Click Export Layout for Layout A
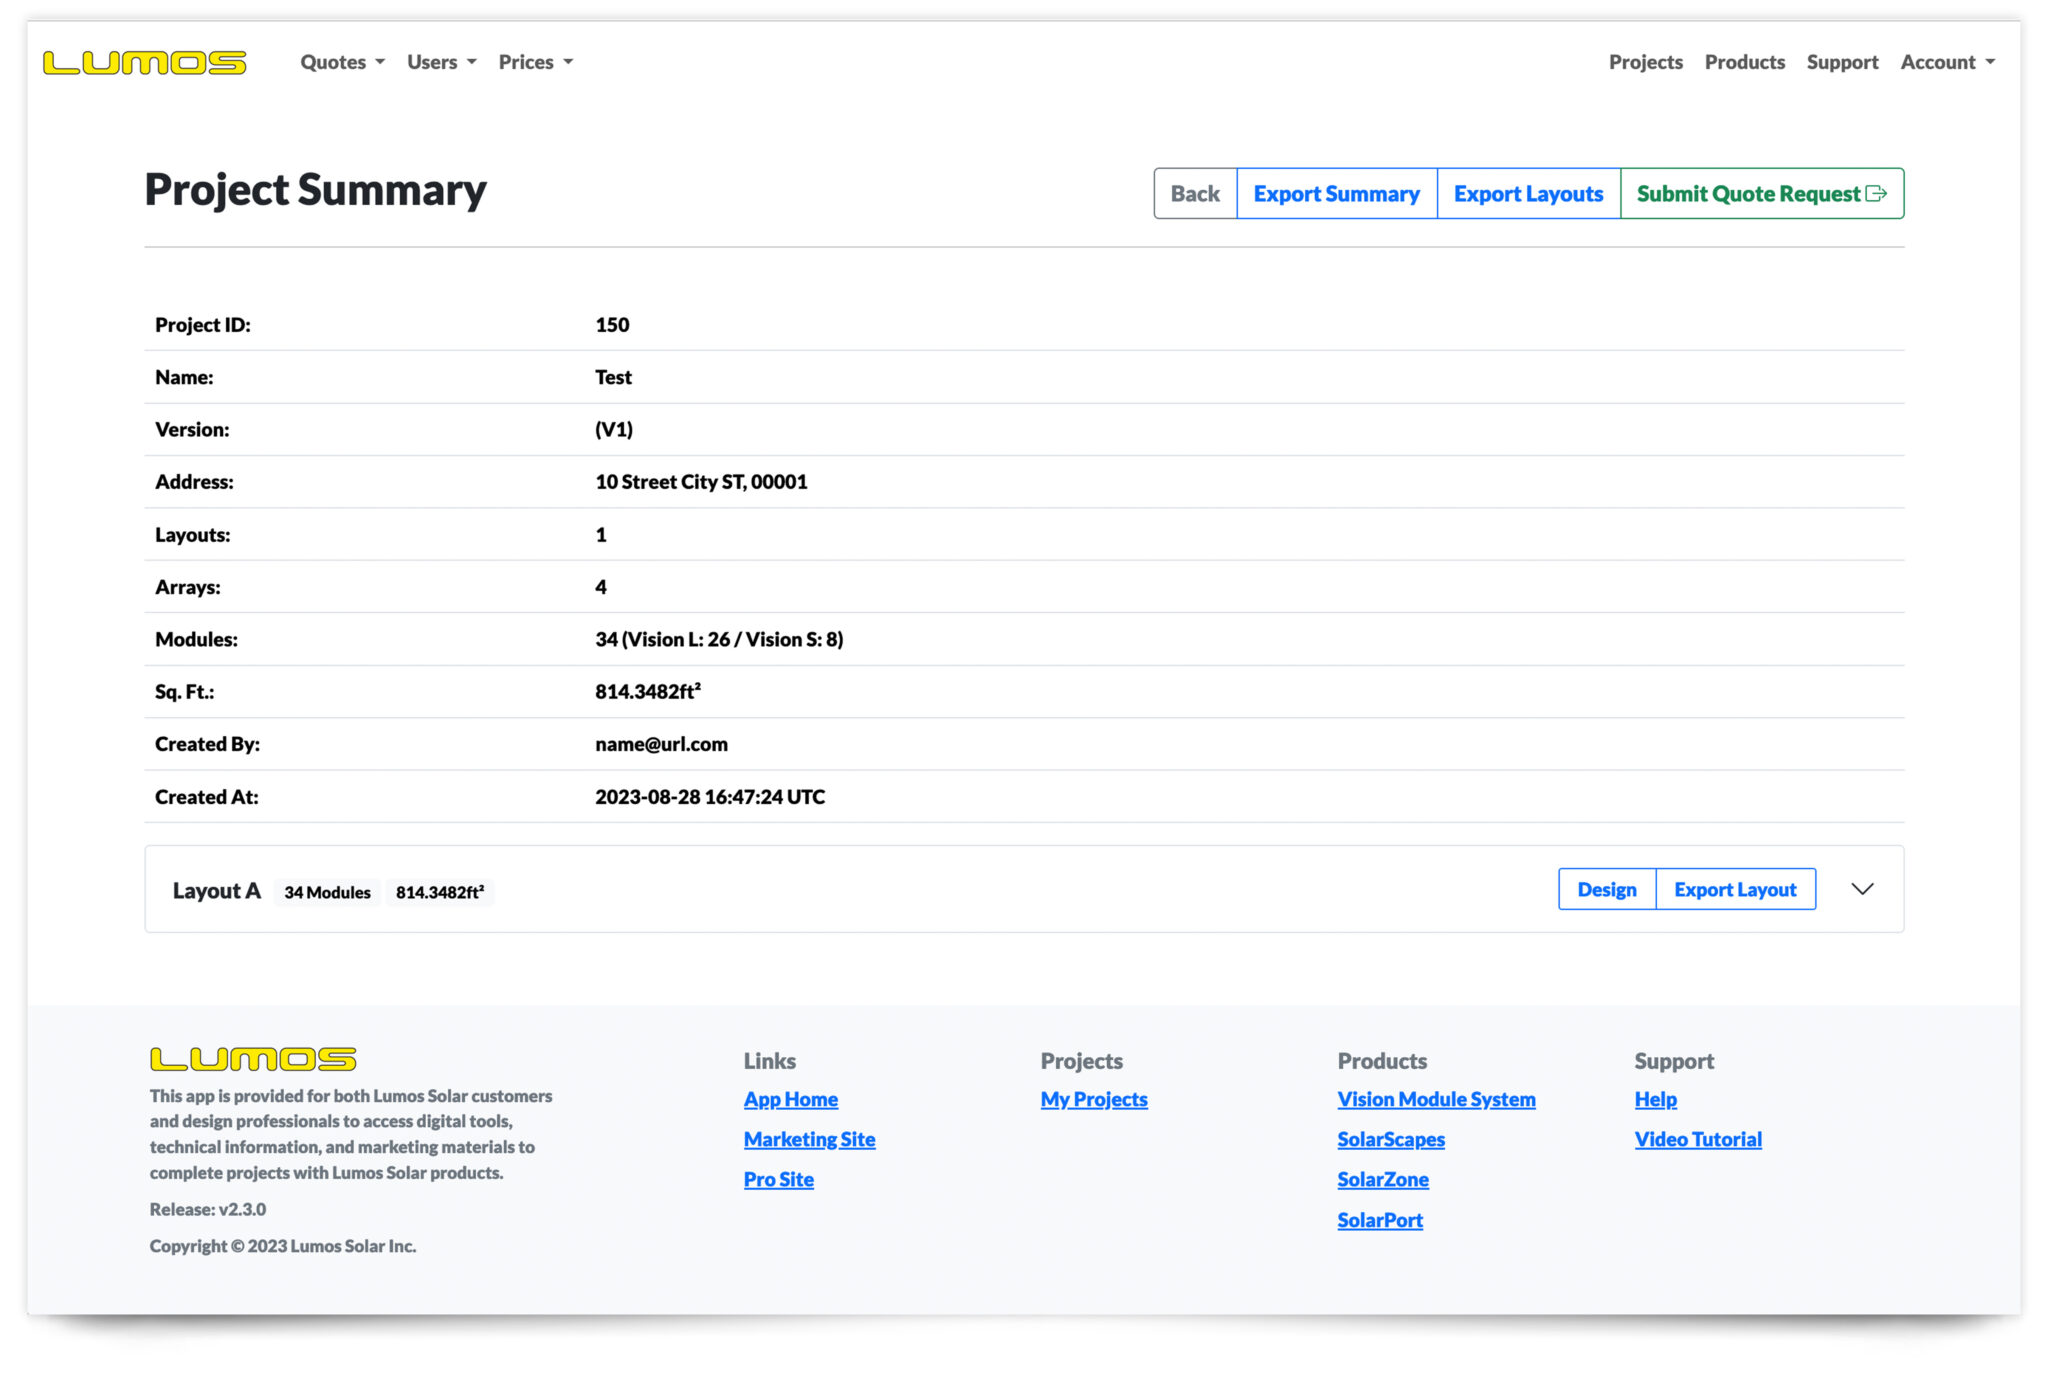Viewport: 2048px width, 1375px height. click(1735, 889)
